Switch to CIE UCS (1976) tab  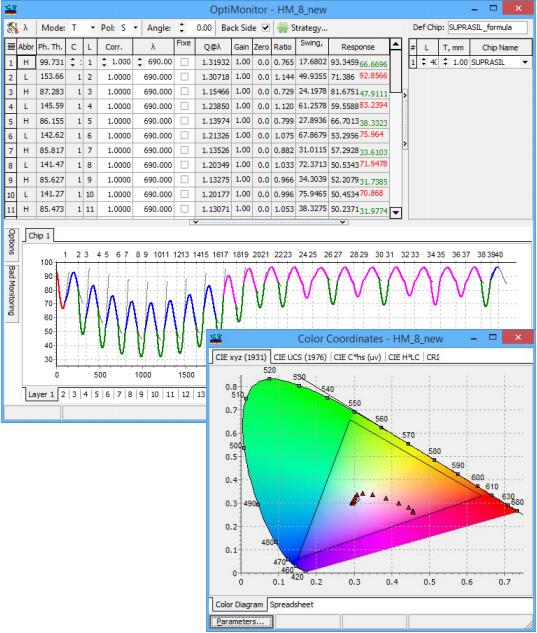[300, 357]
